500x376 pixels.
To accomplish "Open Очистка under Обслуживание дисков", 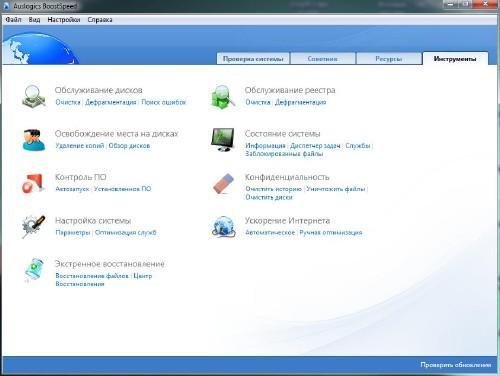I will click(x=68, y=102).
